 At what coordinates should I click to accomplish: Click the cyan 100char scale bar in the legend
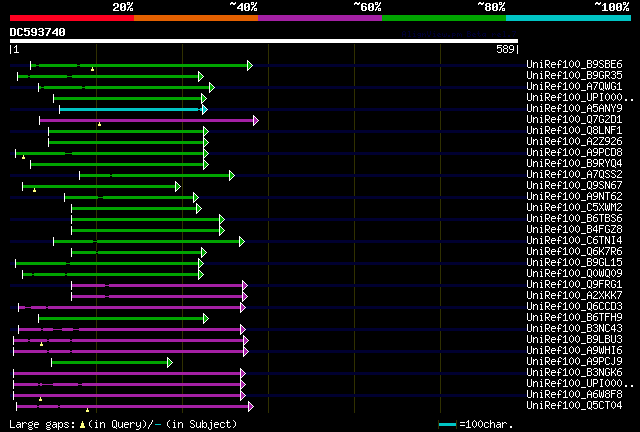(x=448, y=425)
